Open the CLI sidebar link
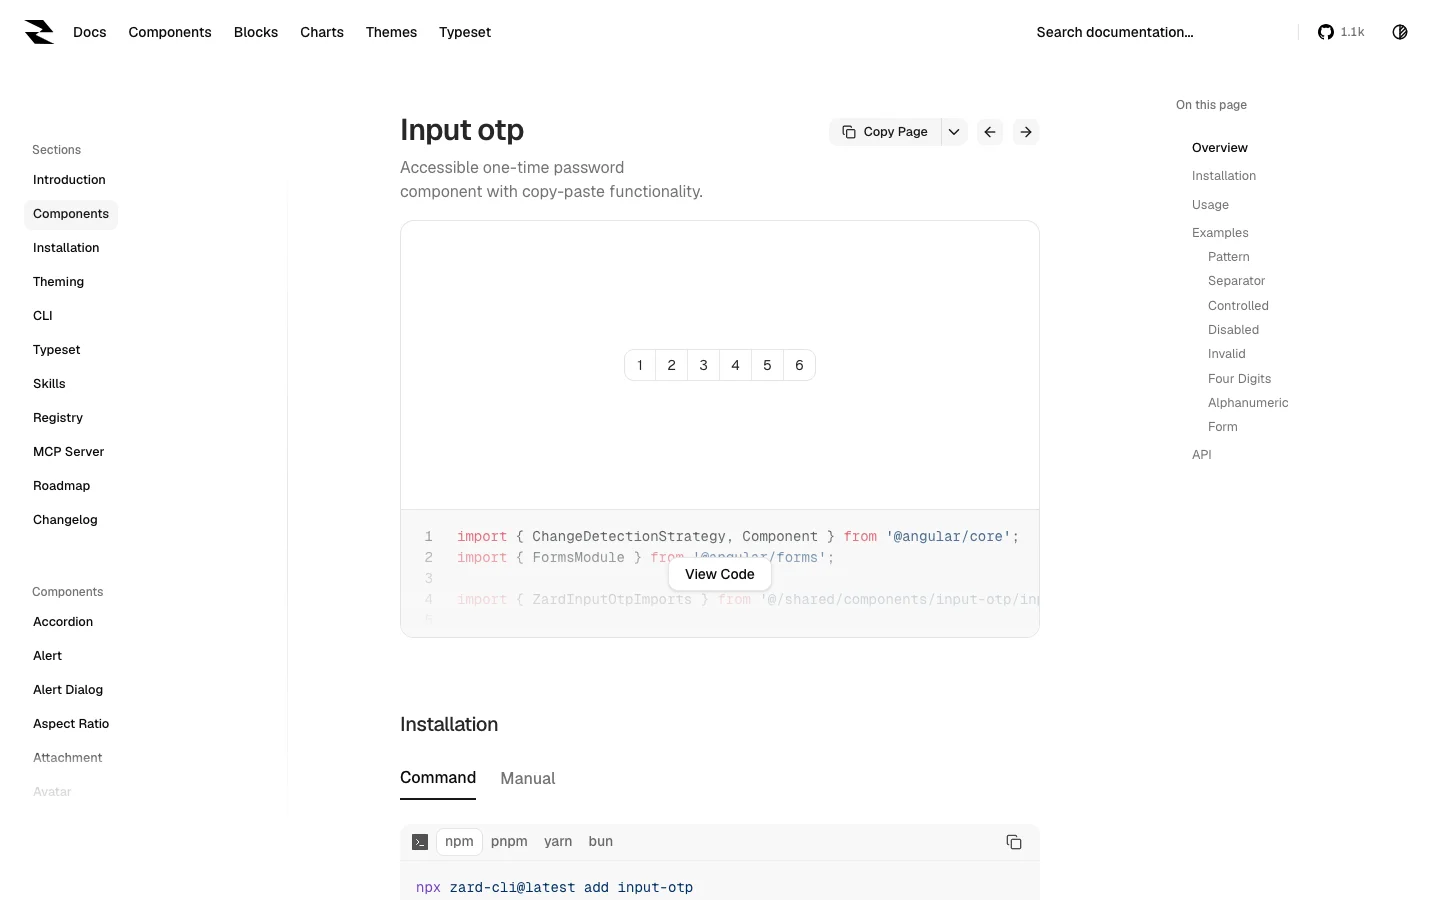 [x=43, y=316]
